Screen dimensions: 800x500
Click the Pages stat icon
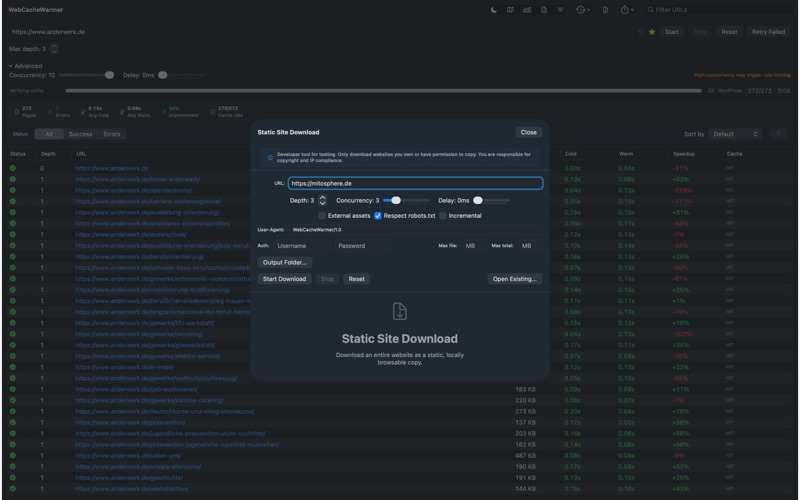coord(17,112)
